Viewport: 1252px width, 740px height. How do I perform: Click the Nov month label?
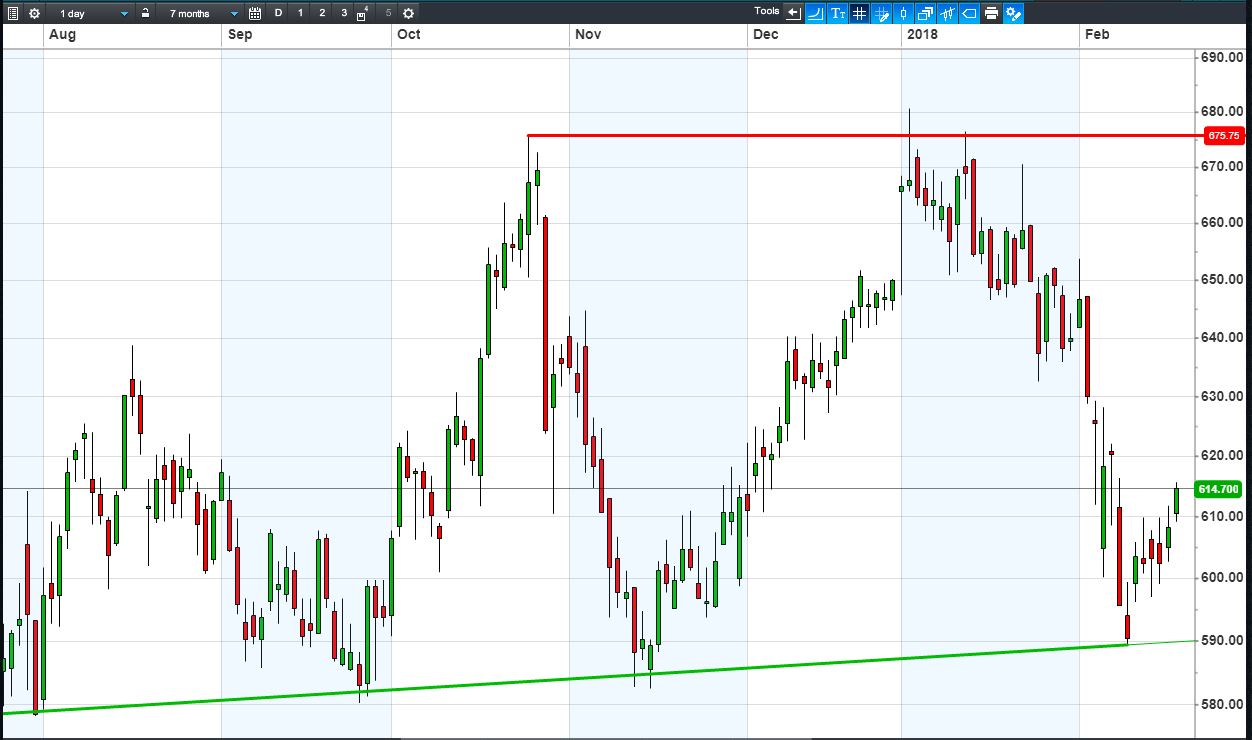[x=588, y=34]
